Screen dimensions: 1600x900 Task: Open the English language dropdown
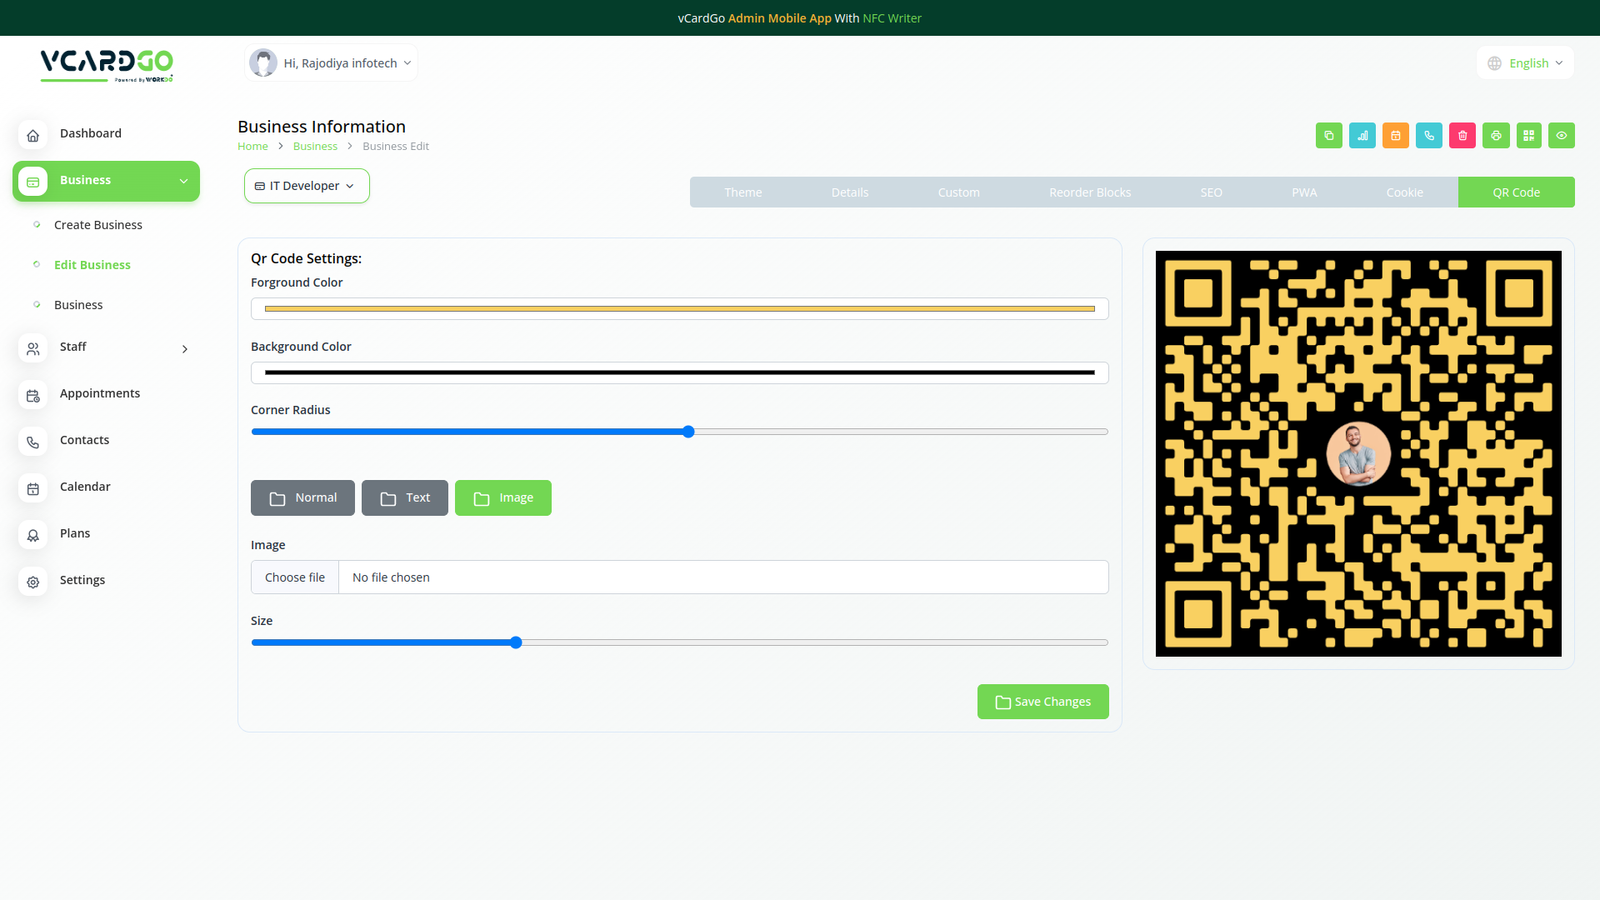(x=1525, y=63)
